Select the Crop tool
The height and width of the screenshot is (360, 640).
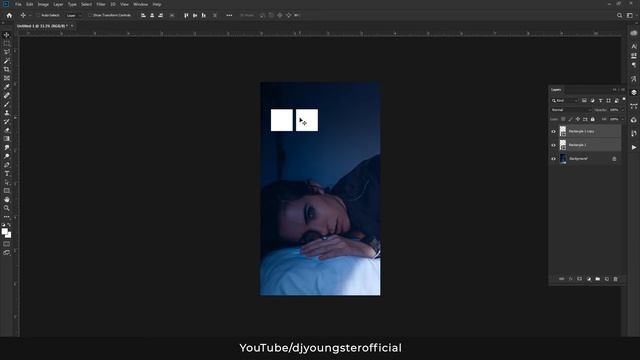[7, 69]
